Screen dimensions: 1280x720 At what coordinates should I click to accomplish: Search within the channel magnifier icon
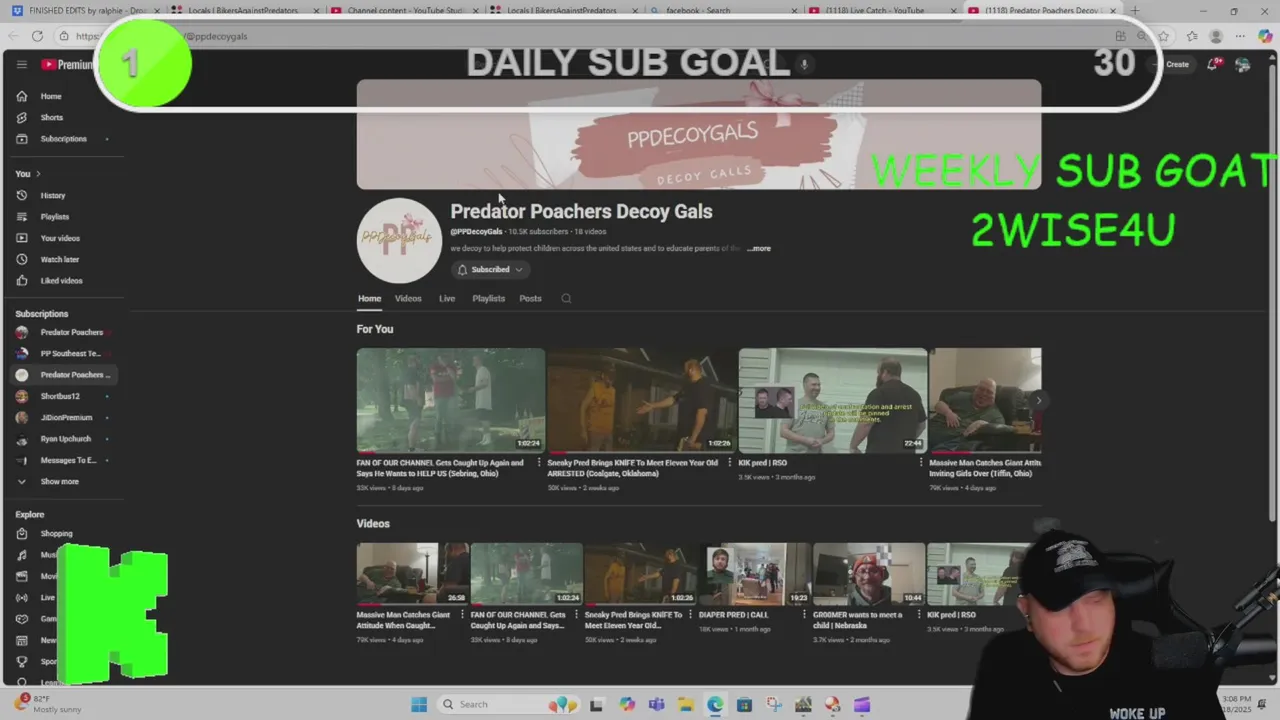pos(566,298)
